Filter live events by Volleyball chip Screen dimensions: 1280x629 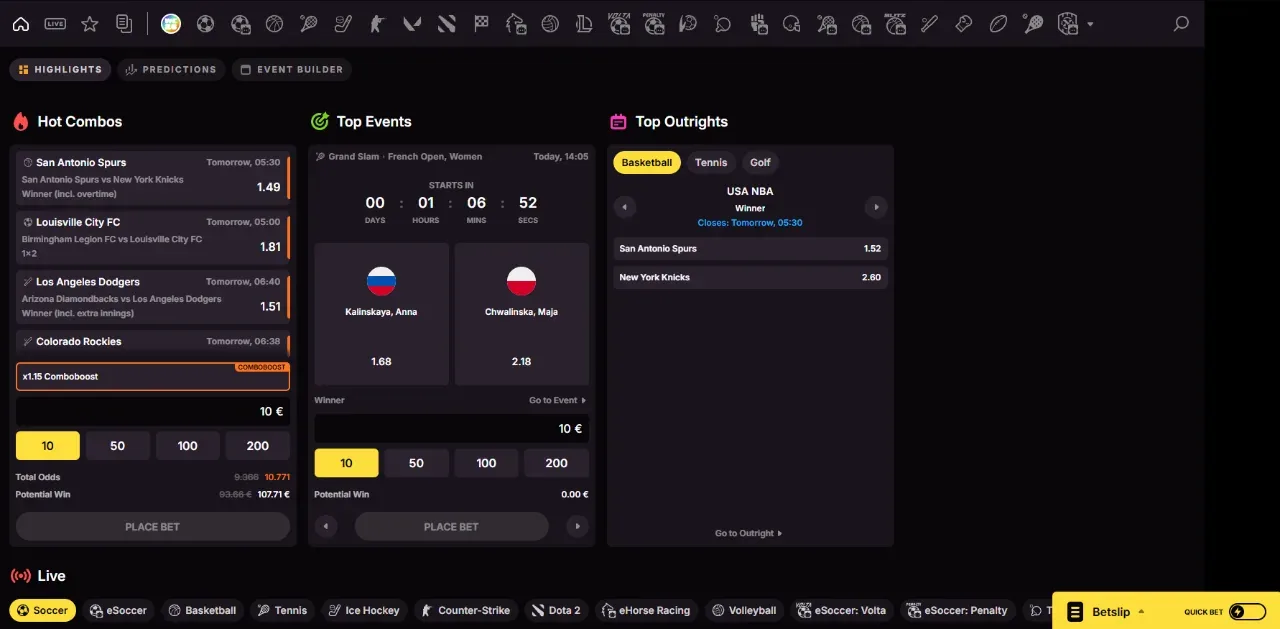click(744, 610)
